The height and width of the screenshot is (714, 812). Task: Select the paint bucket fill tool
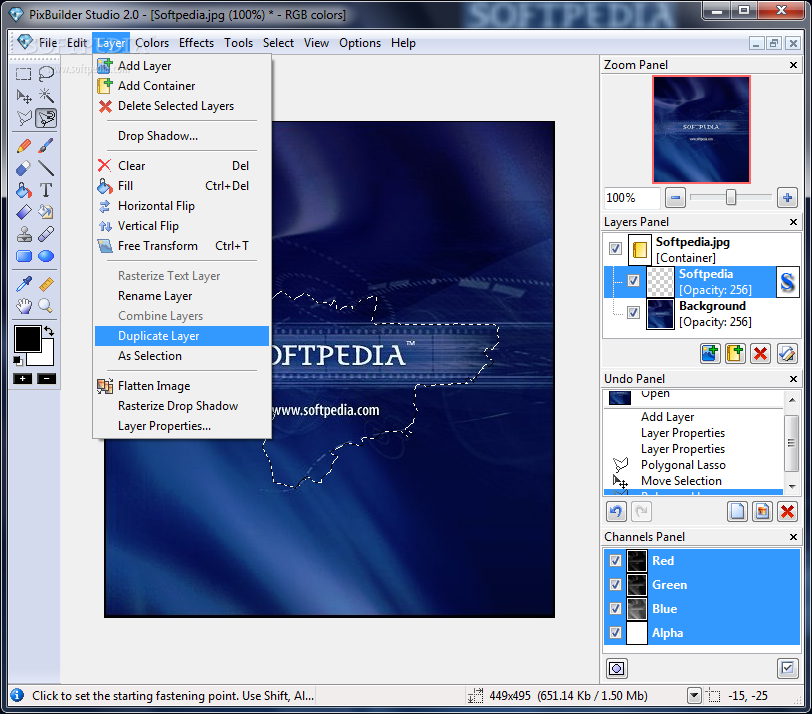click(x=23, y=190)
